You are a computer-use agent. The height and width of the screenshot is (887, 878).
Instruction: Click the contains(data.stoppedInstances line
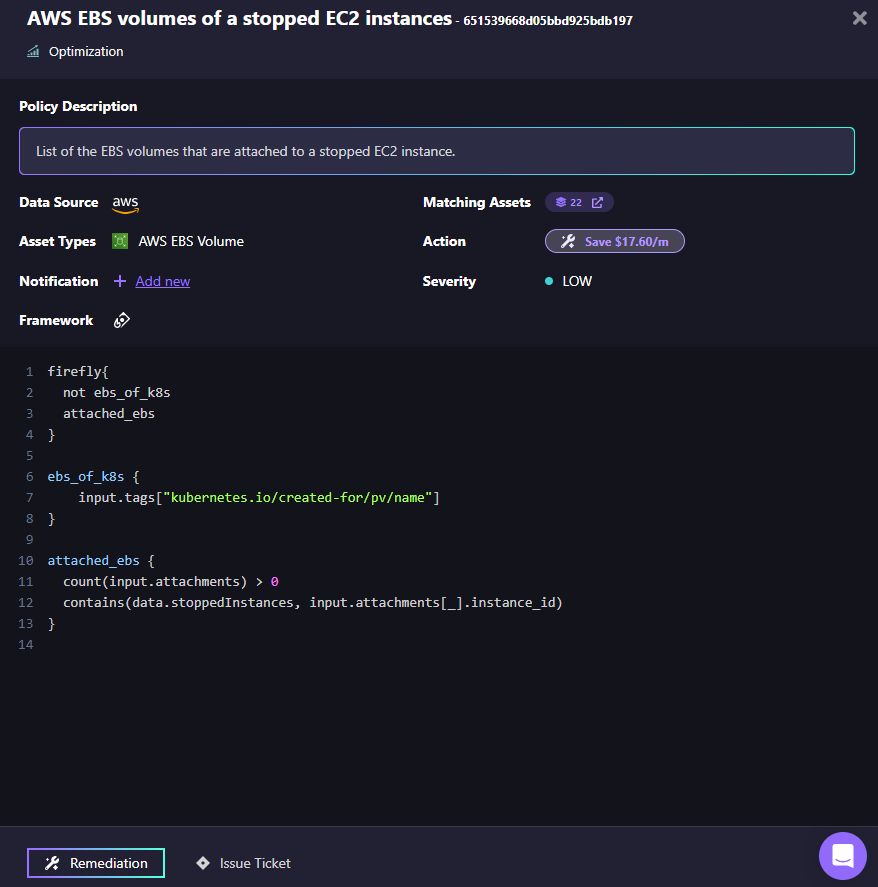tap(313, 602)
